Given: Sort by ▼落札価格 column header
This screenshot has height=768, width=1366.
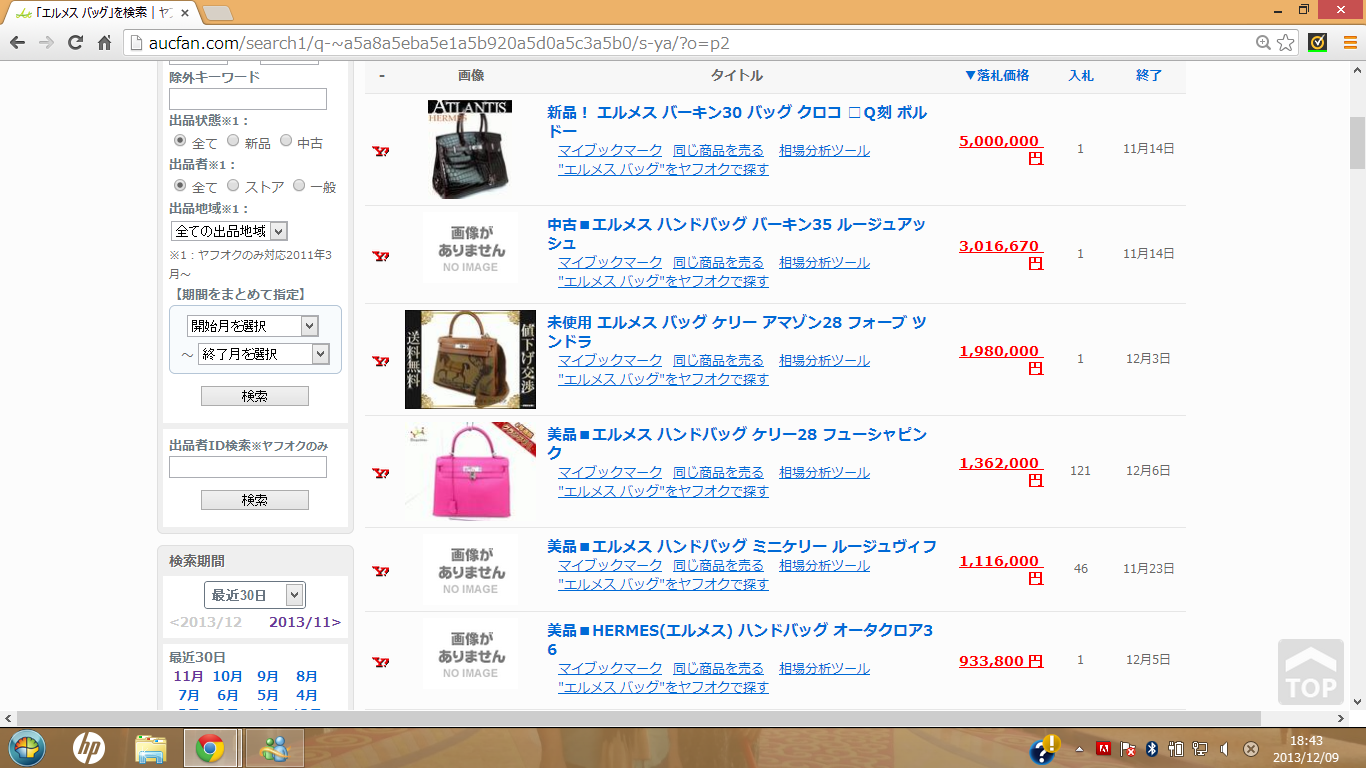Looking at the screenshot, I should (996, 76).
